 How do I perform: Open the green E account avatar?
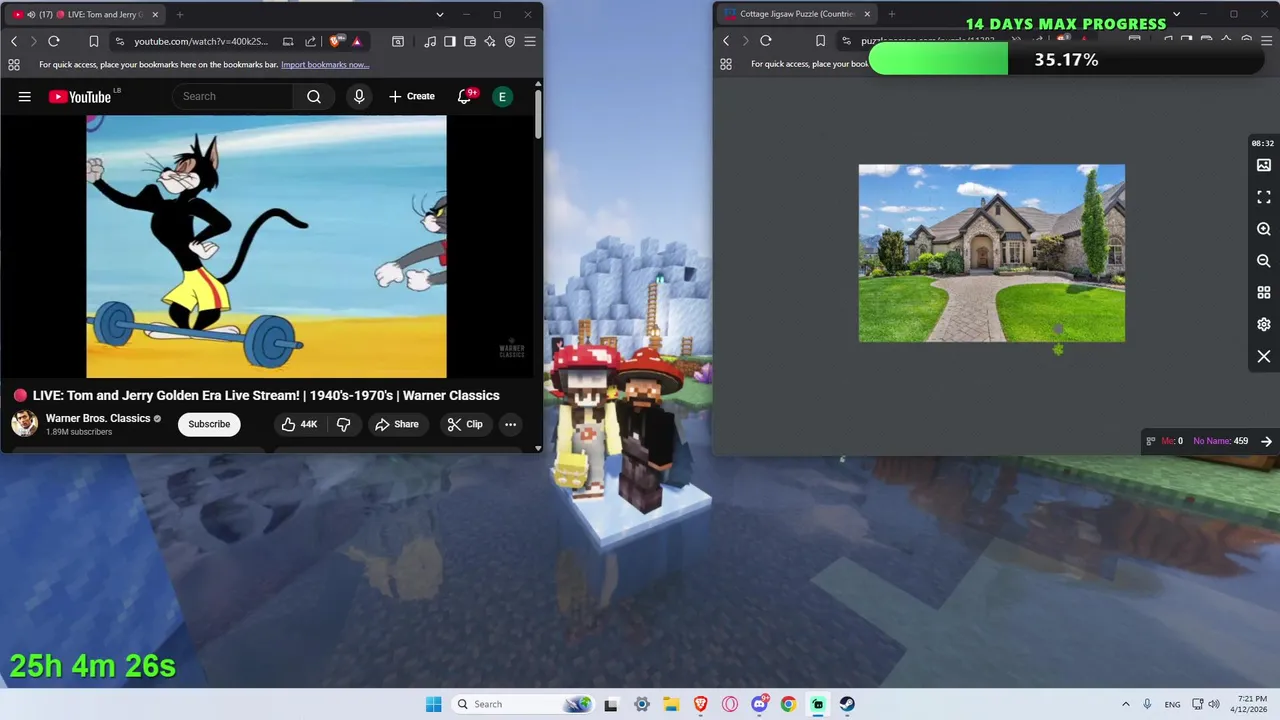(x=502, y=96)
